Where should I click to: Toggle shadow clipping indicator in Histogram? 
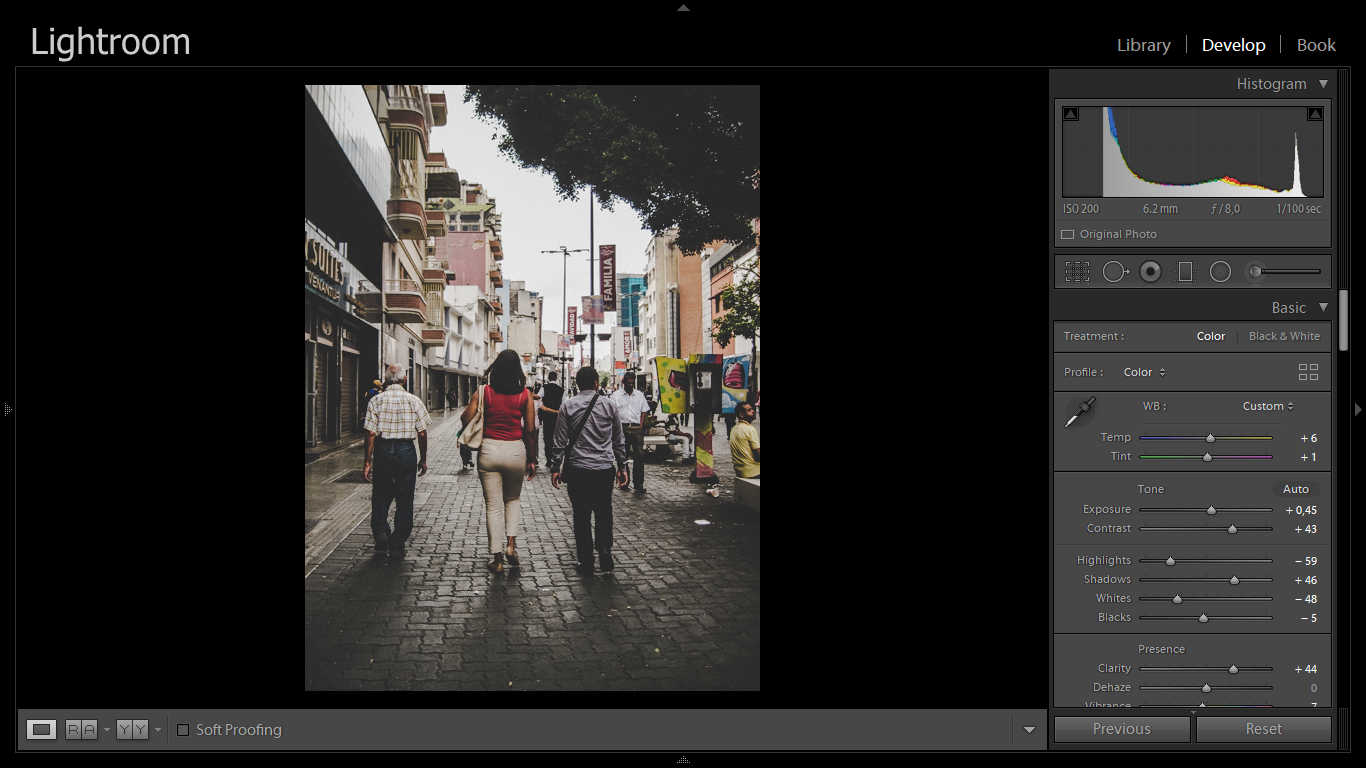[1071, 114]
